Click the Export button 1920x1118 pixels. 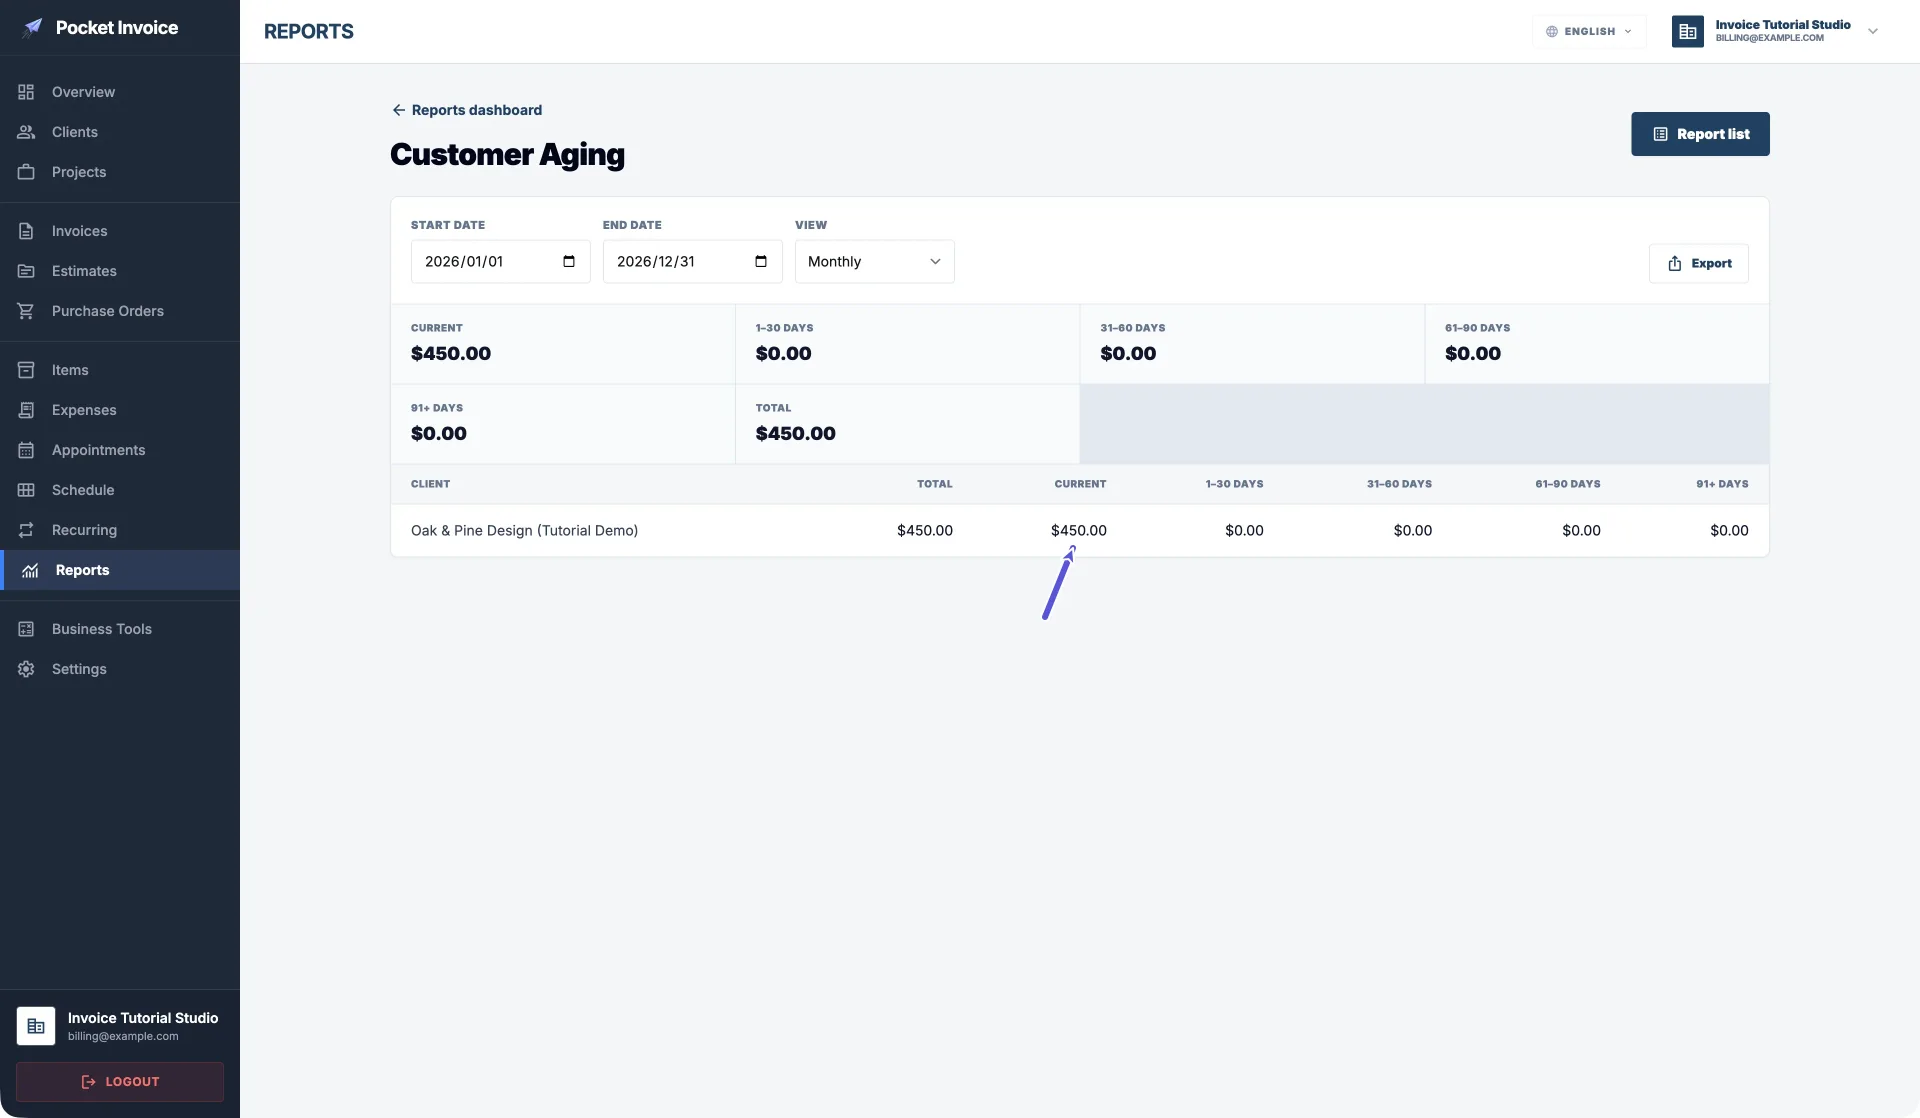(1698, 263)
